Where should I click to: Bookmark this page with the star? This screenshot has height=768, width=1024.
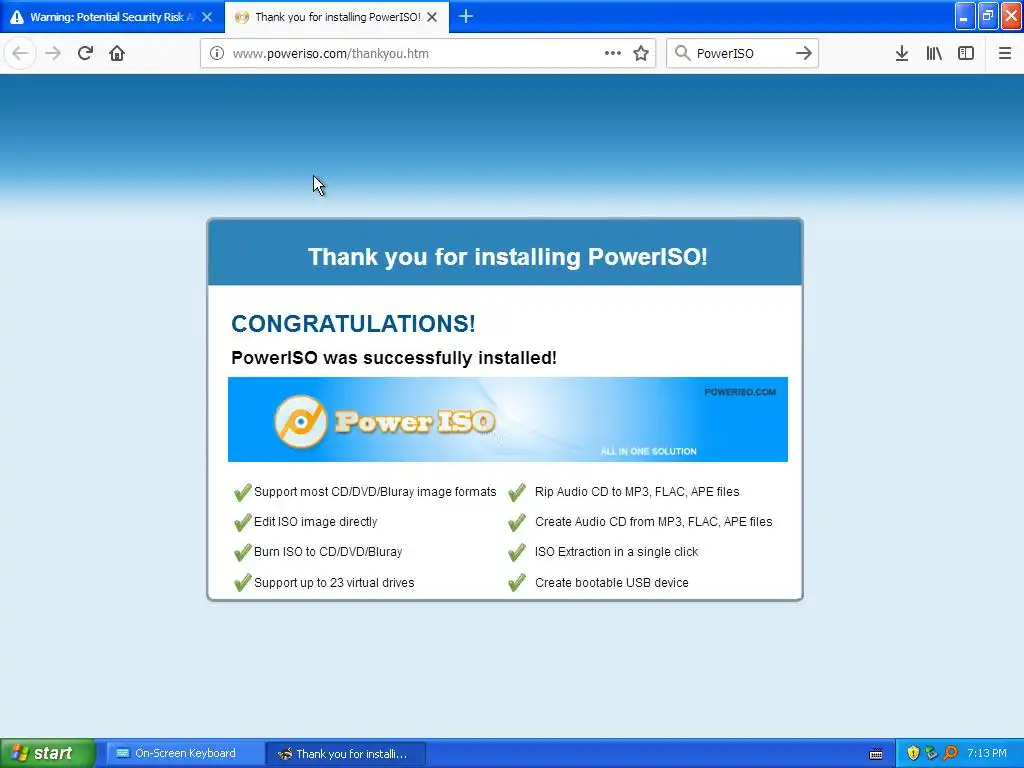click(641, 54)
